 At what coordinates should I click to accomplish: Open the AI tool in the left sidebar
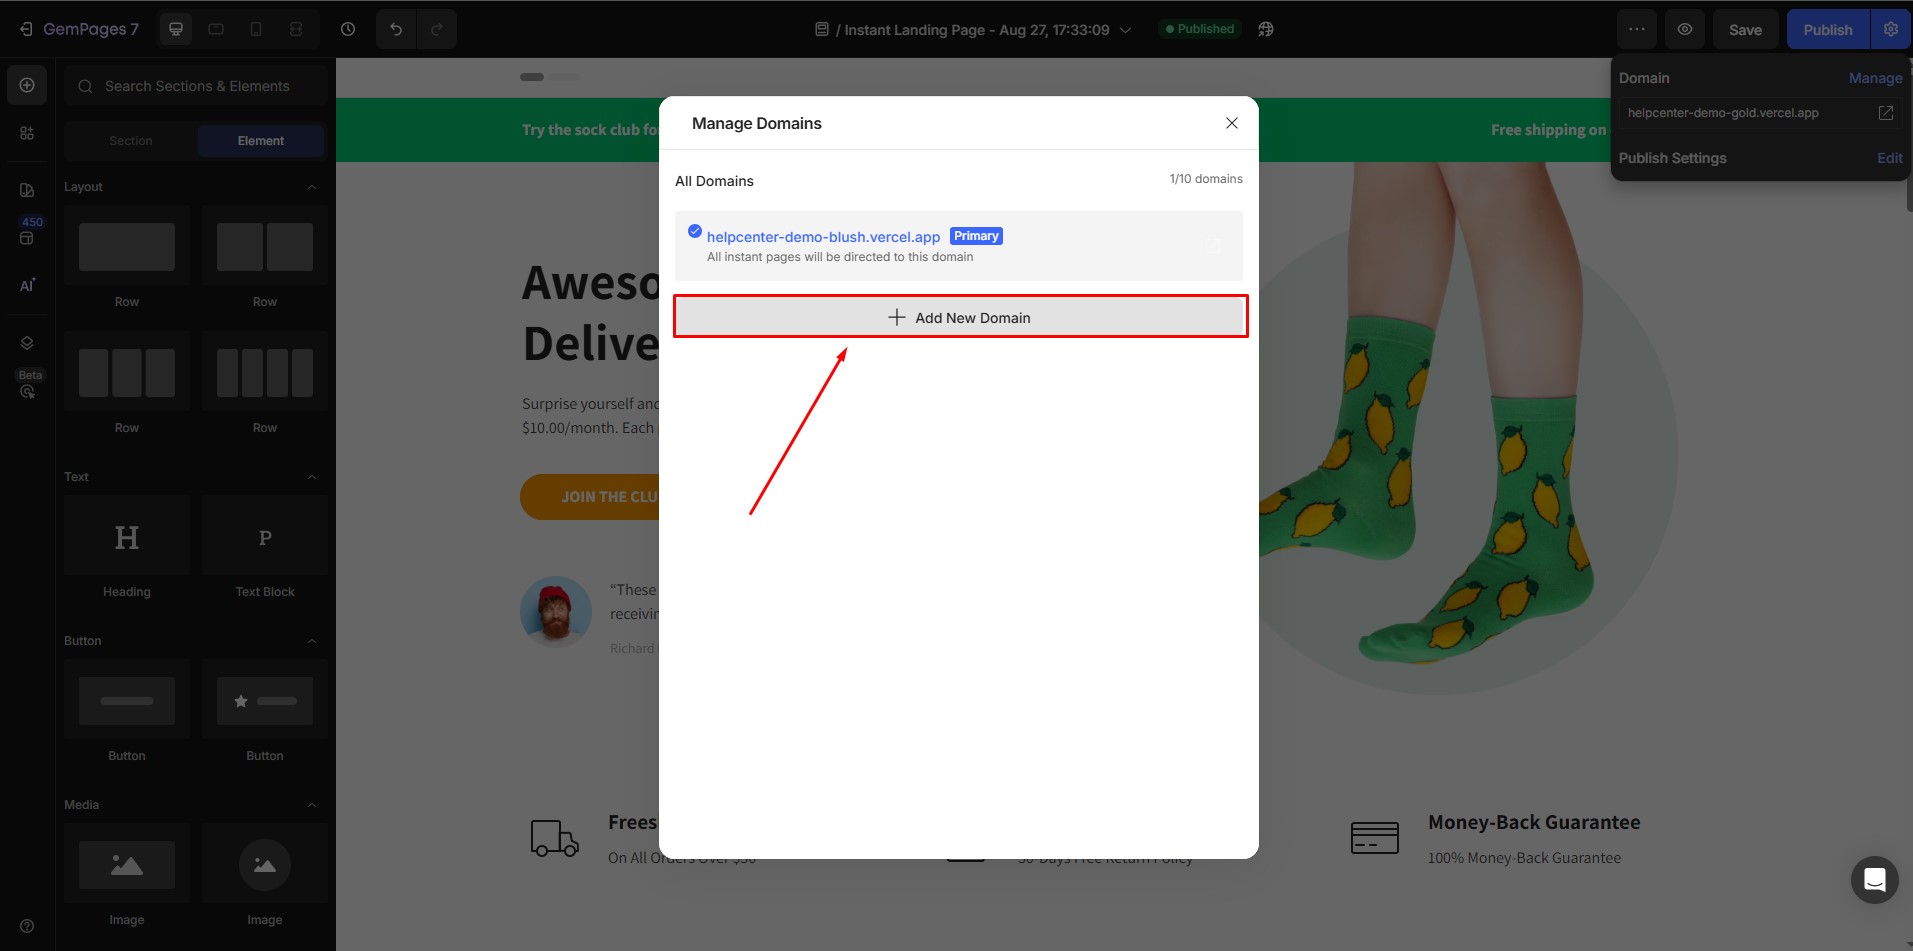[27, 285]
